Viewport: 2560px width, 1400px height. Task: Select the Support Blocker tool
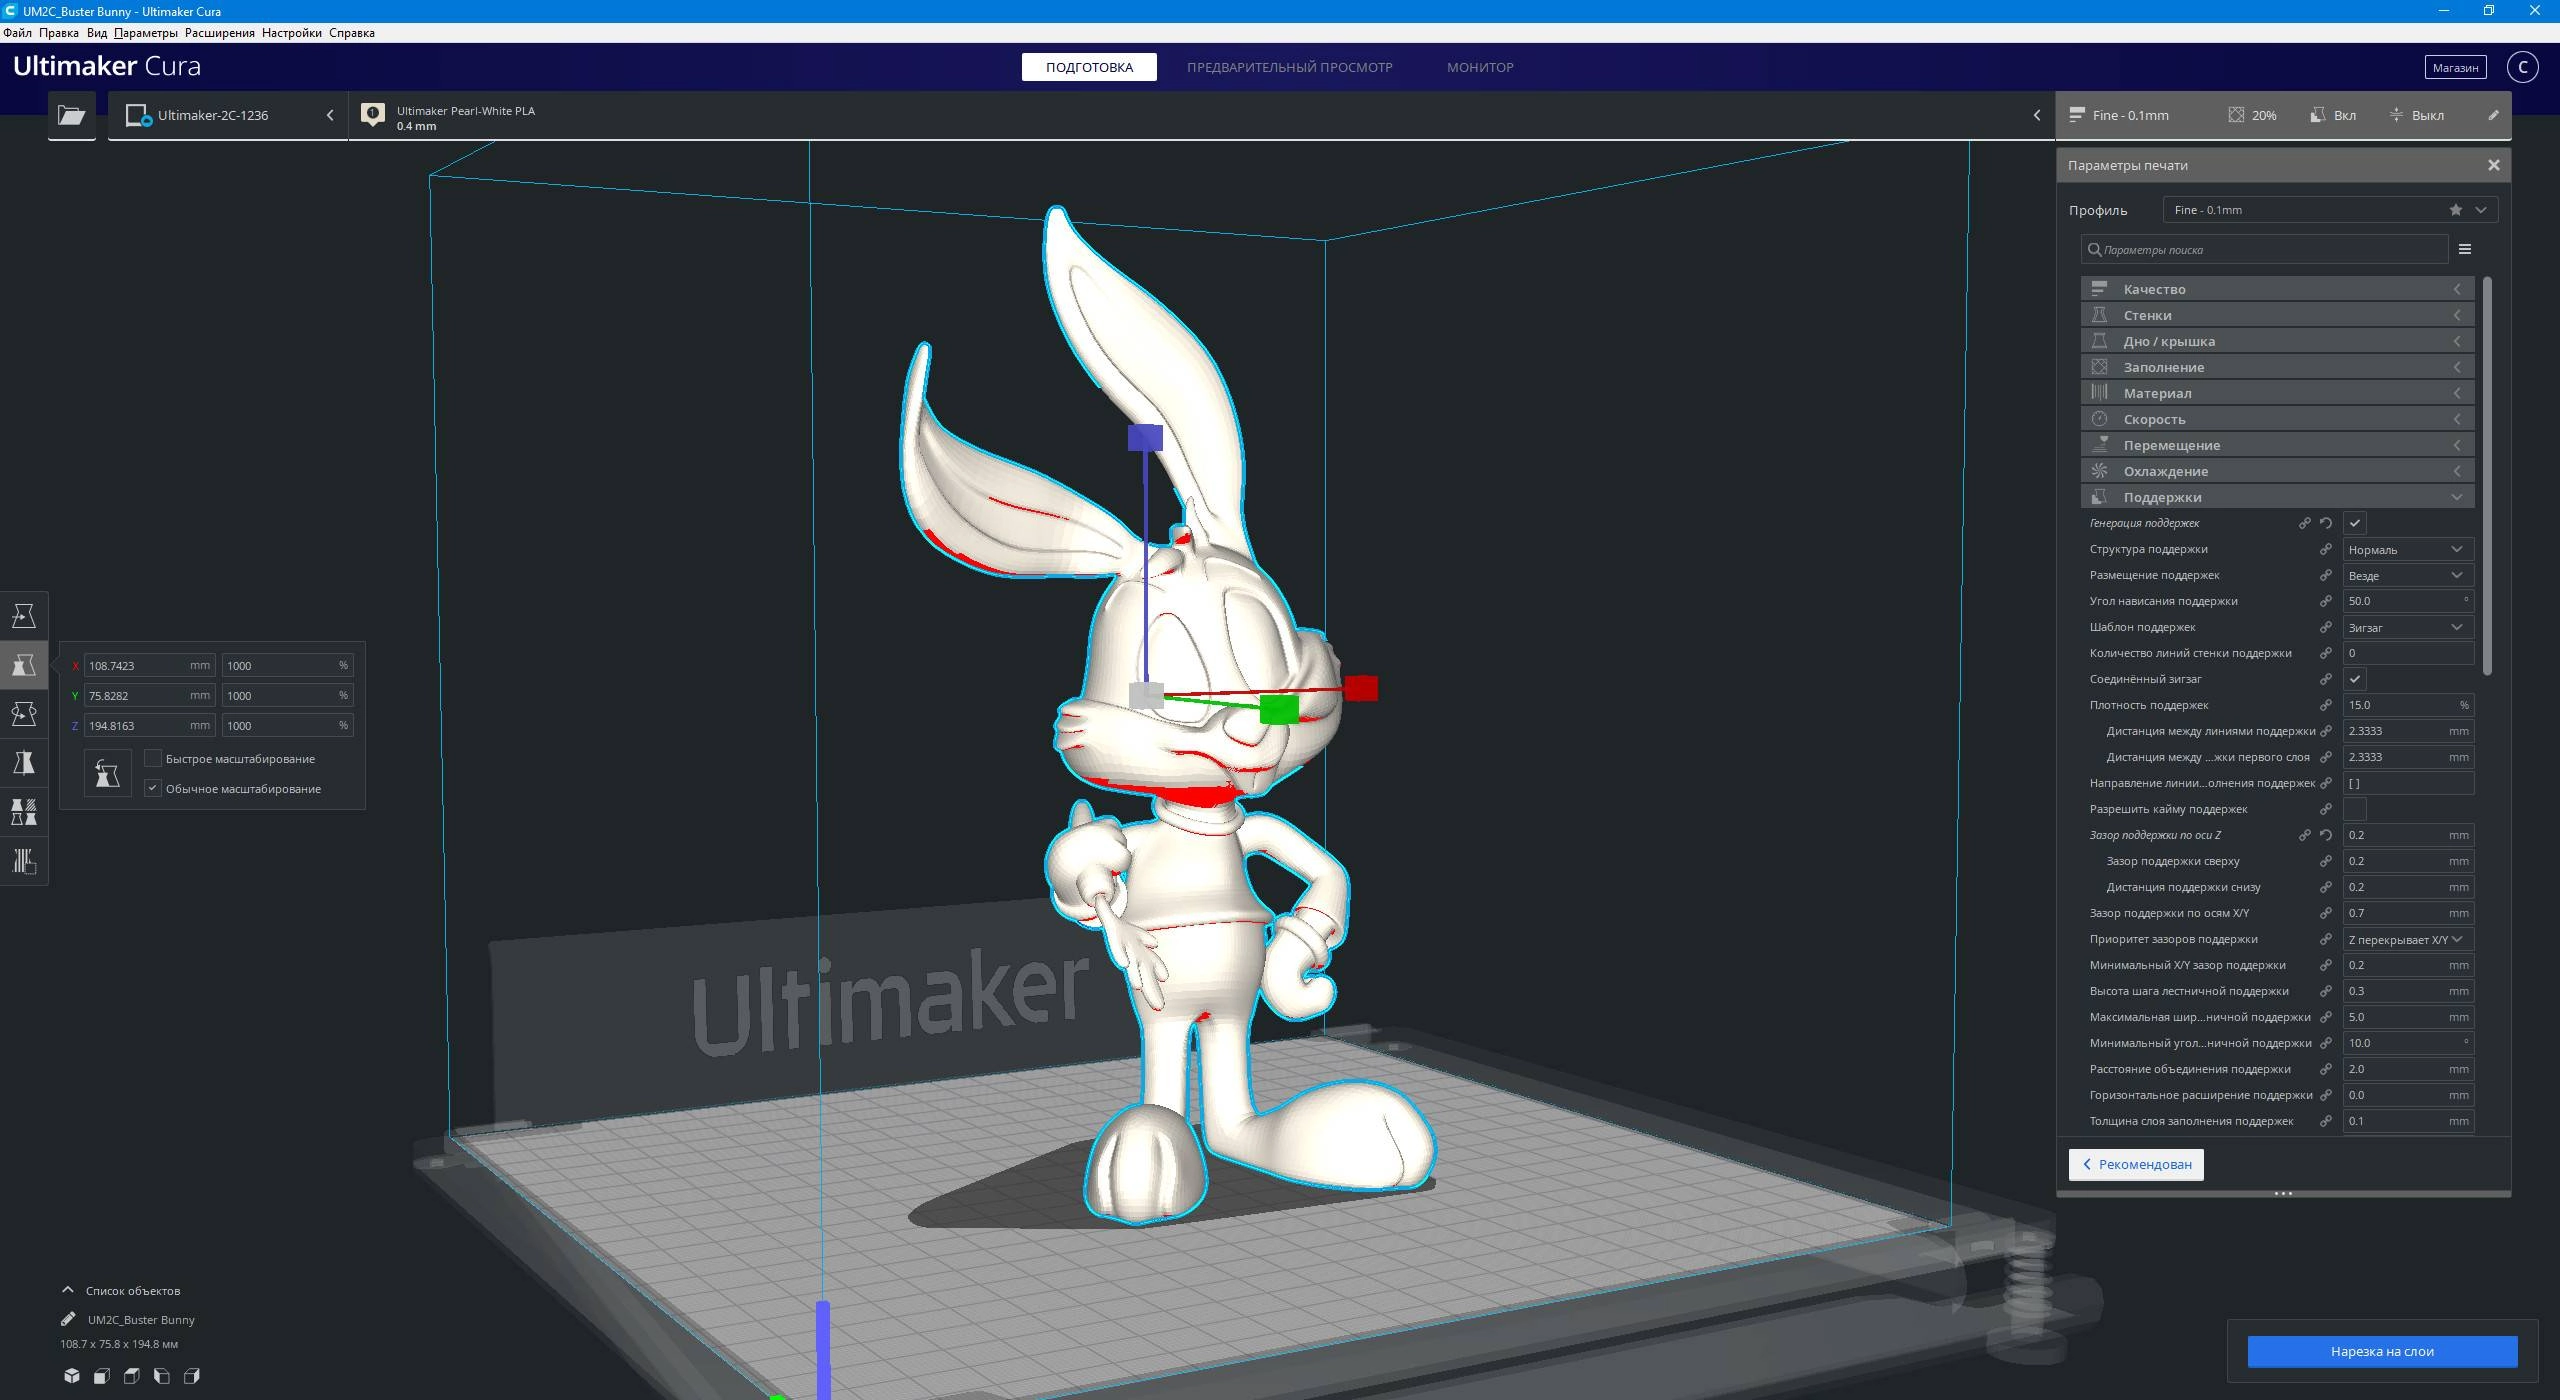point(24,861)
